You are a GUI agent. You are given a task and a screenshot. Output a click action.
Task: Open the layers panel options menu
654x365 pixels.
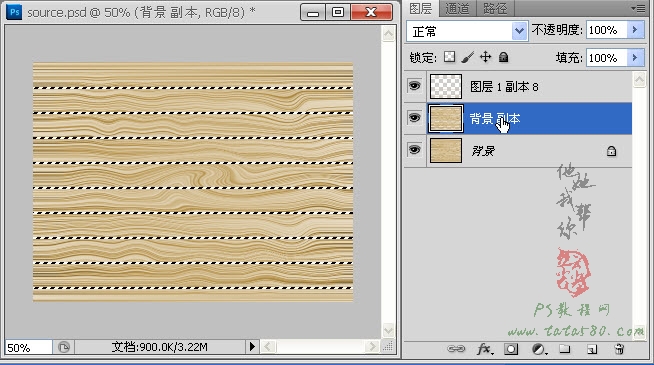tap(638, 8)
